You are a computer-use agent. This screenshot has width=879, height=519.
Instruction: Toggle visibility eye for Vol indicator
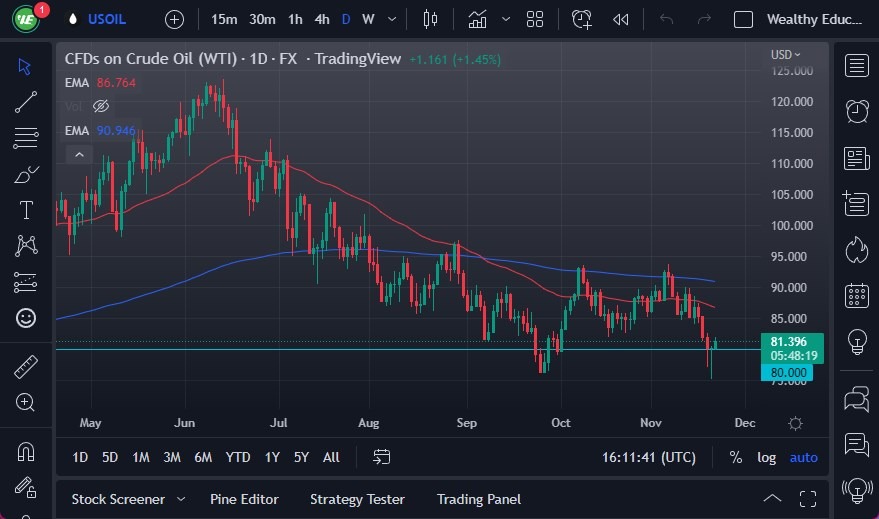coord(100,106)
